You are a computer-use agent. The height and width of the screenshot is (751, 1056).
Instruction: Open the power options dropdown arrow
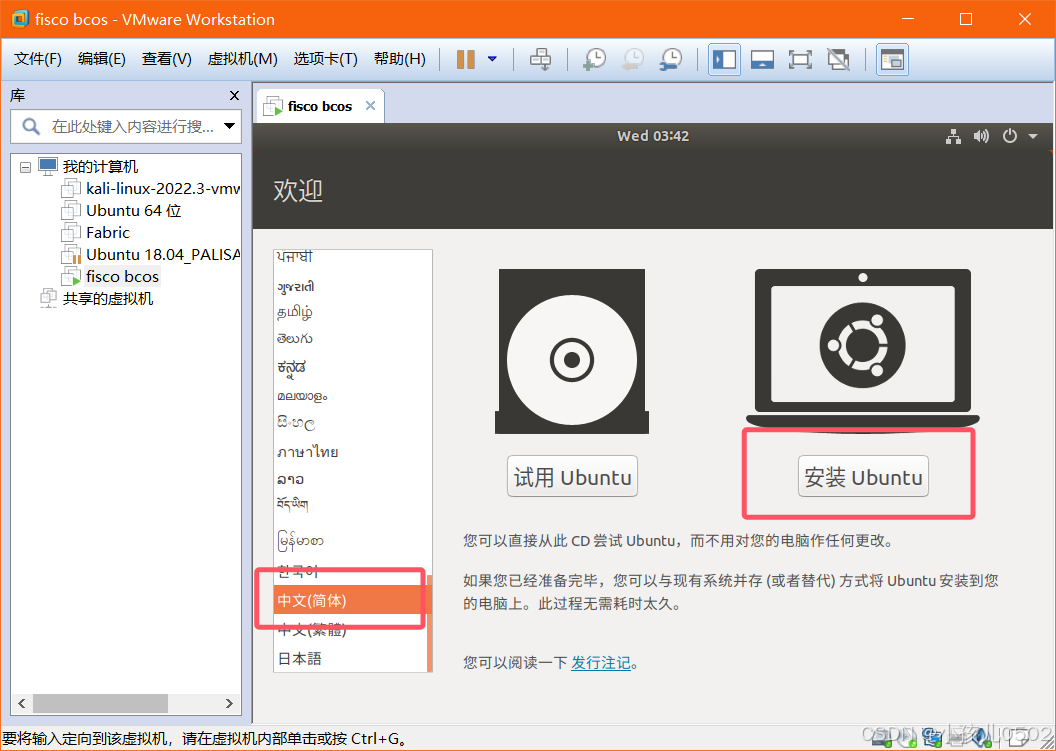pos(492,59)
